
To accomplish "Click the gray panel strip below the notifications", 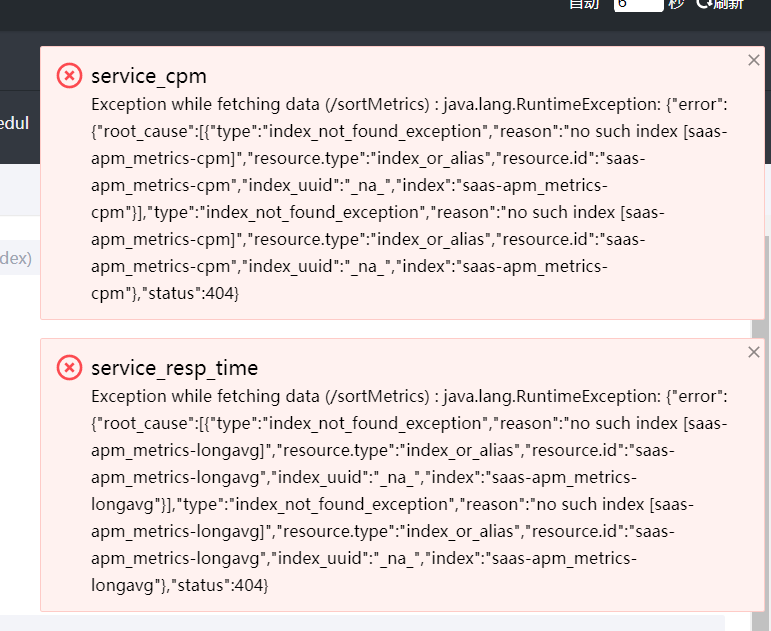I will click(362, 623).
